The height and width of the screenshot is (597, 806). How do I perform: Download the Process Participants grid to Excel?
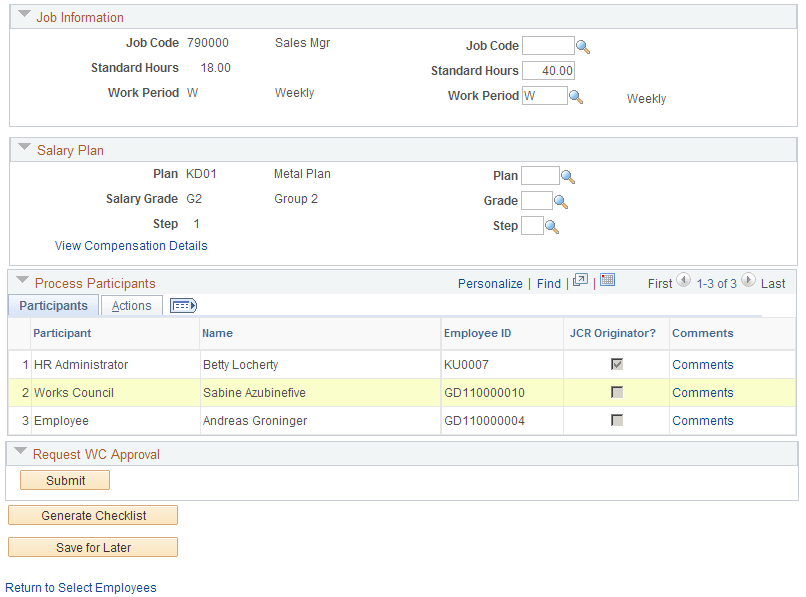click(606, 283)
